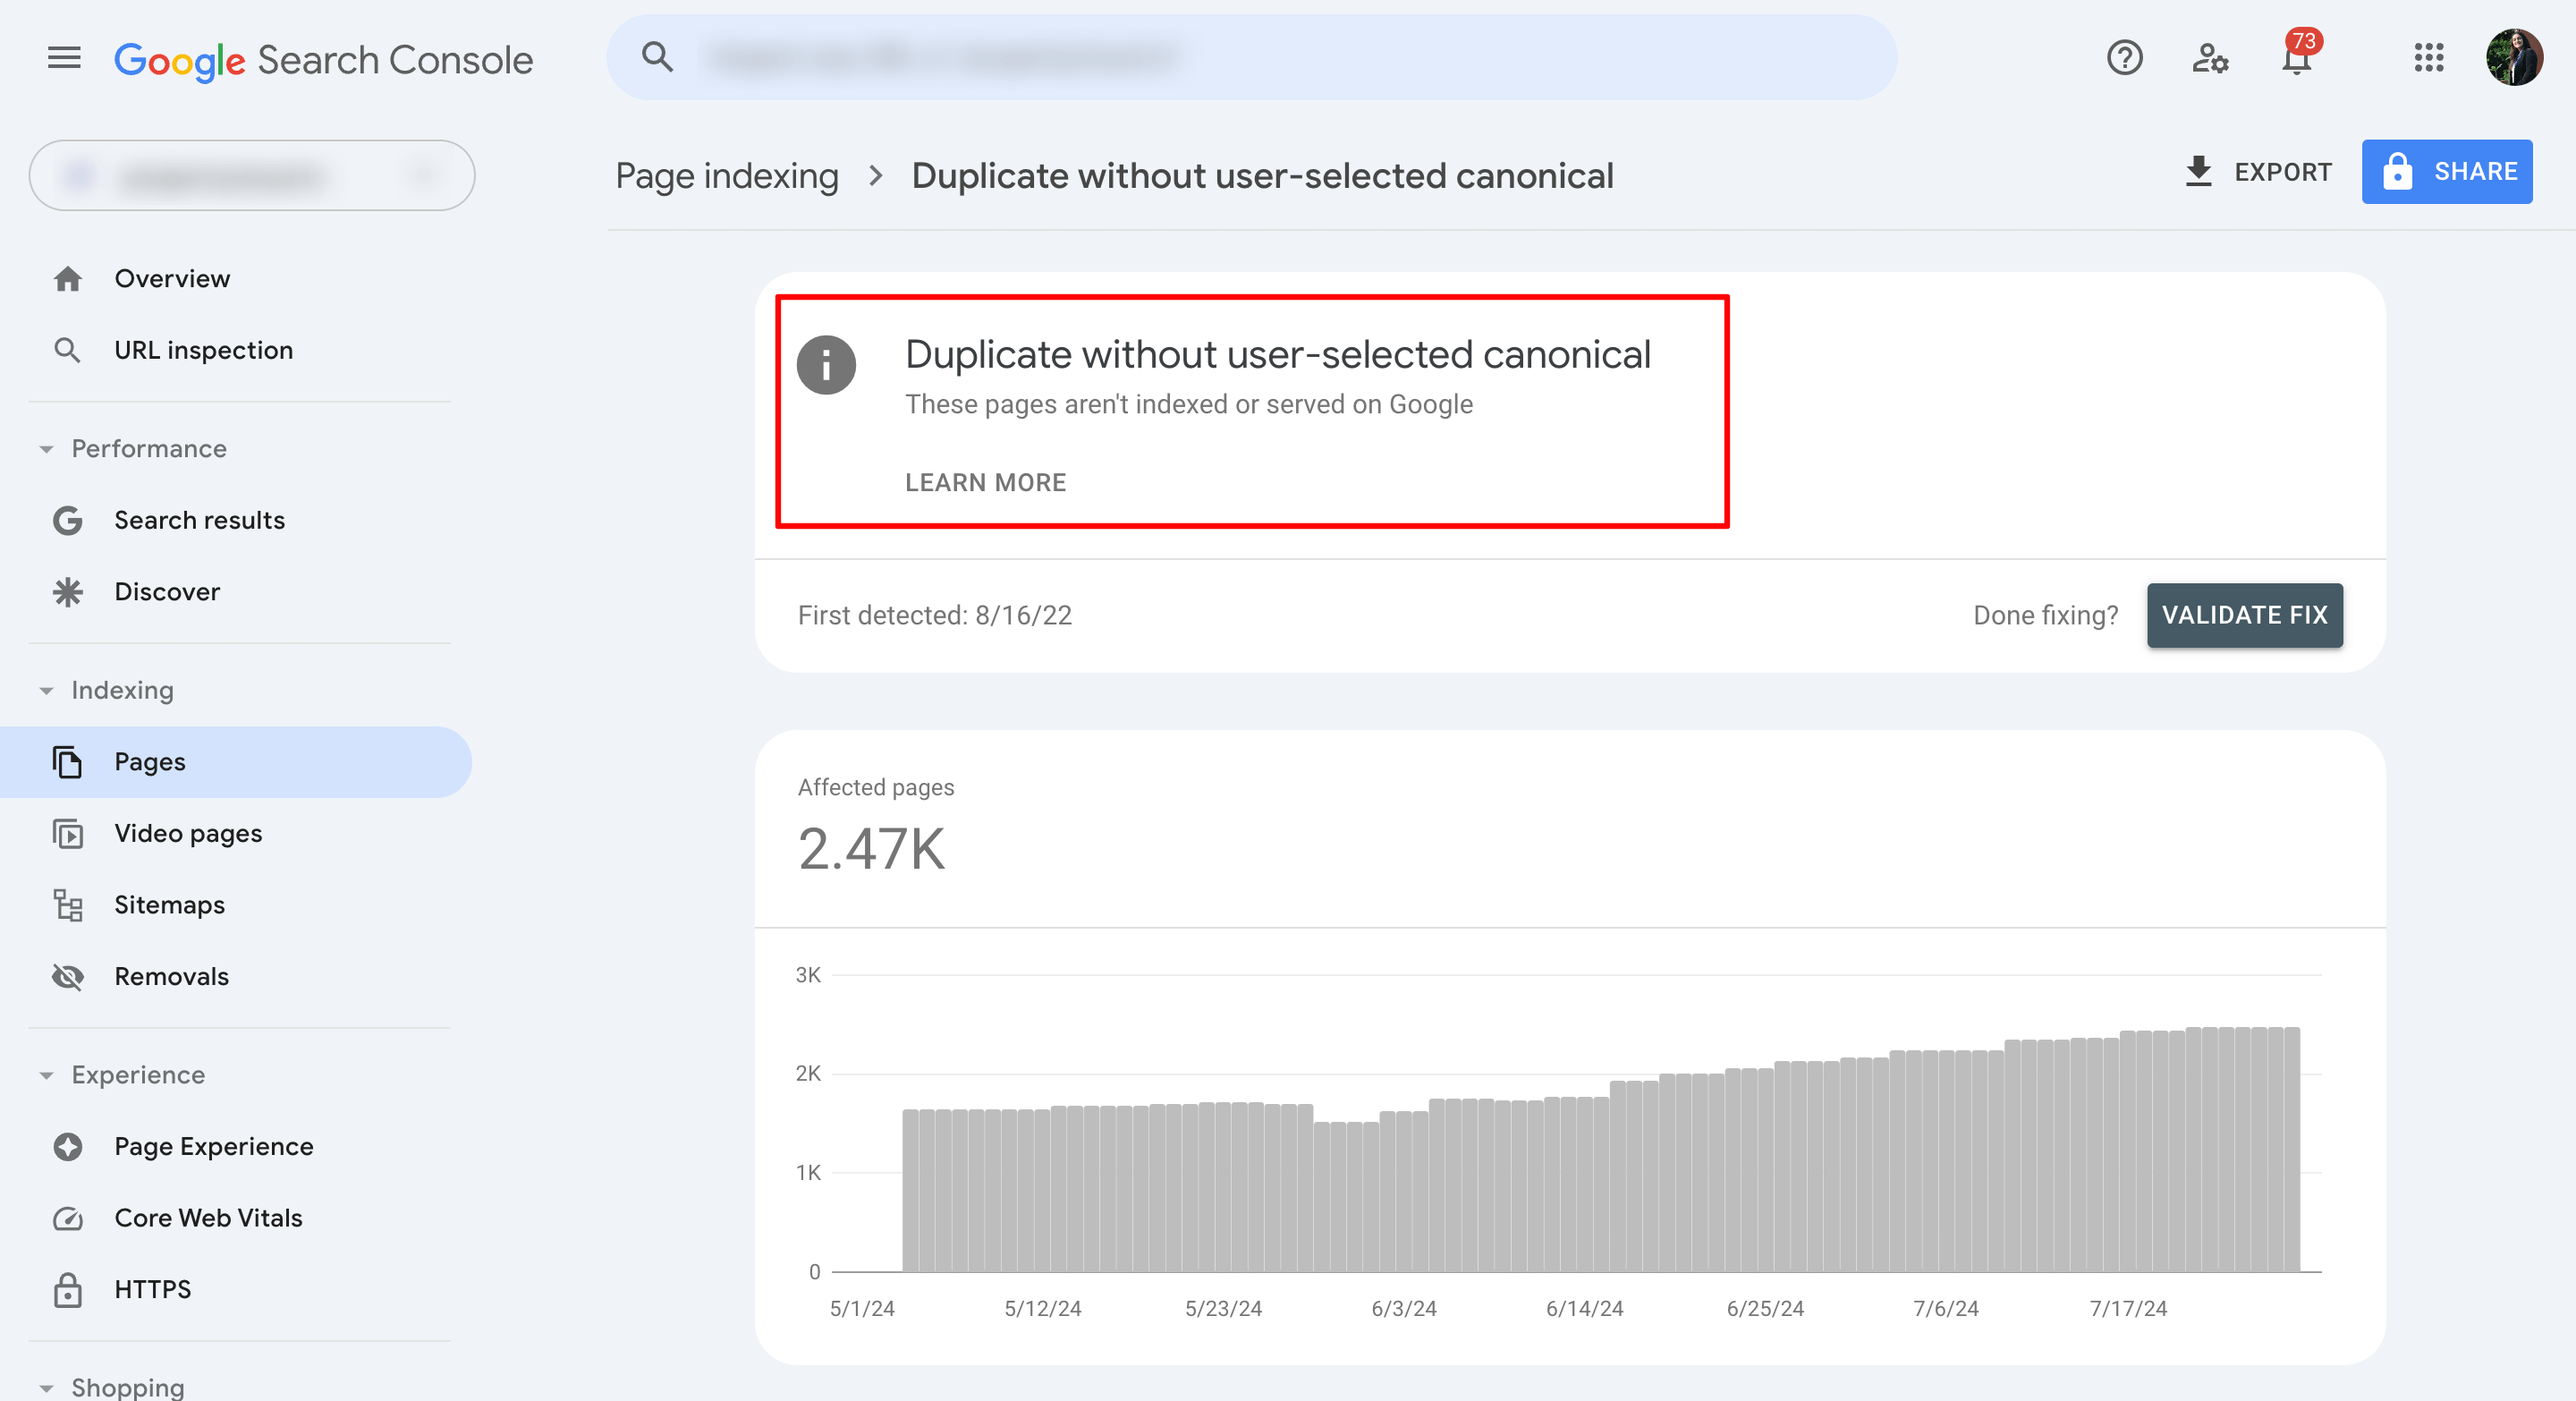Select Pages under Indexing
2576x1401 pixels.
tap(236, 762)
